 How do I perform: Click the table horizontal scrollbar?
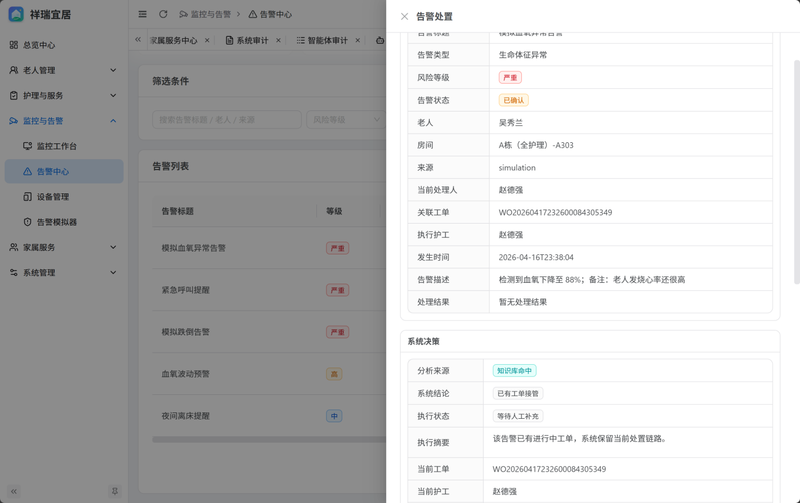coord(269,439)
